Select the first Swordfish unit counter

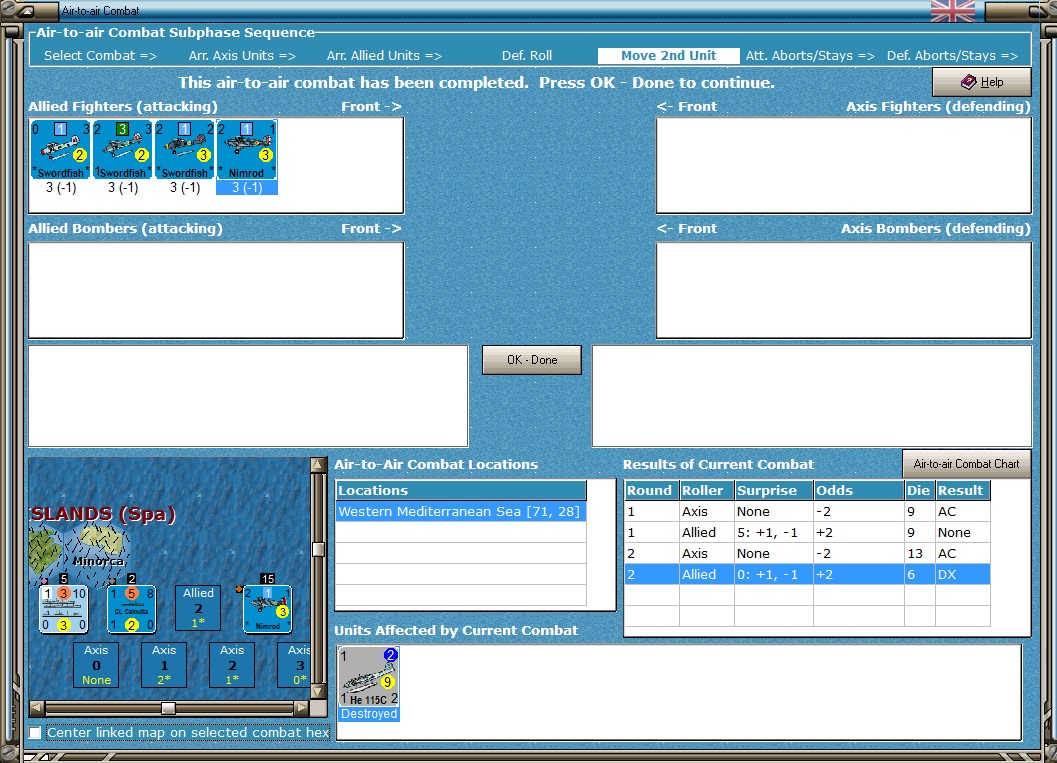61,150
